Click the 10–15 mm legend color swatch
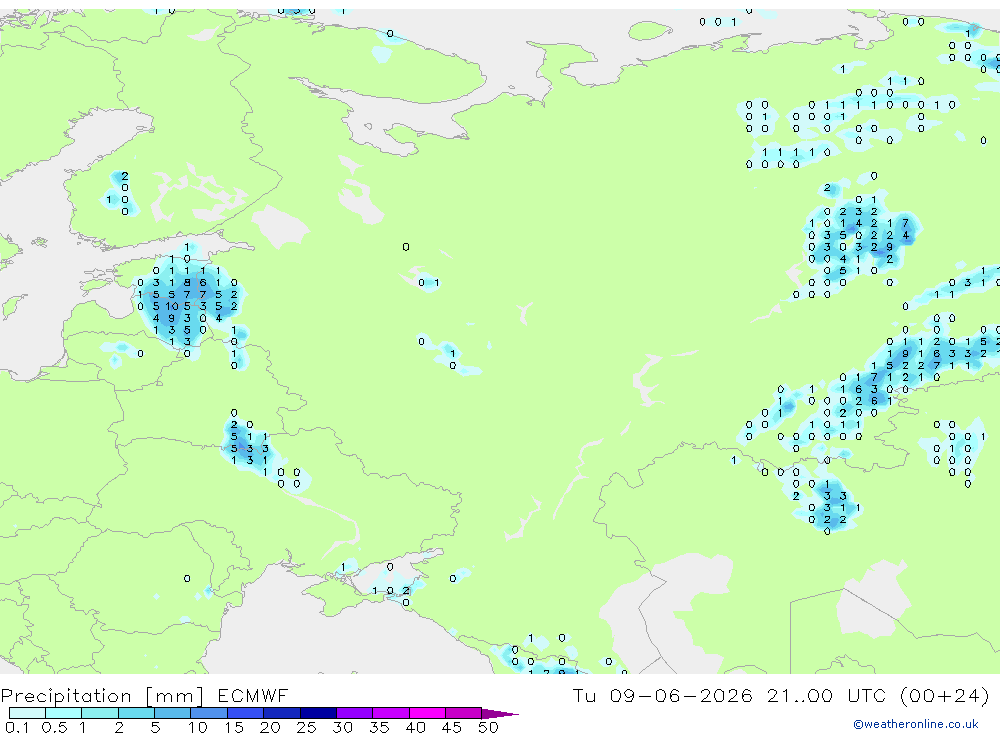The height and width of the screenshot is (733, 1000). point(209,713)
